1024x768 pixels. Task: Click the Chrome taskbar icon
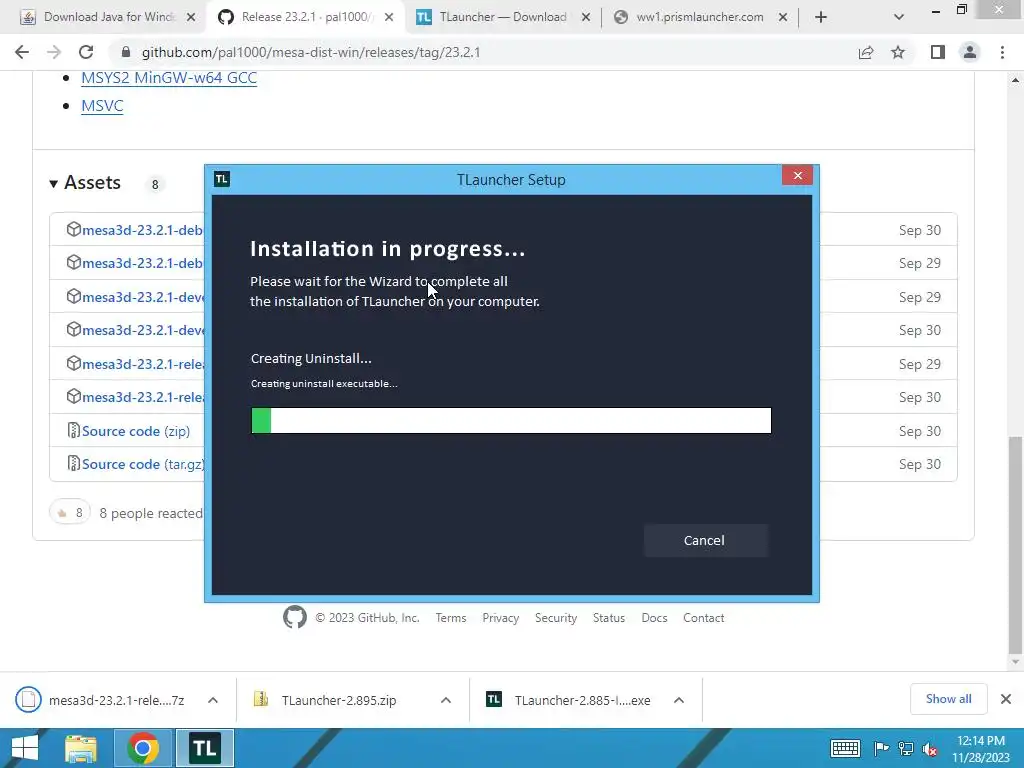pyautogui.click(x=142, y=748)
